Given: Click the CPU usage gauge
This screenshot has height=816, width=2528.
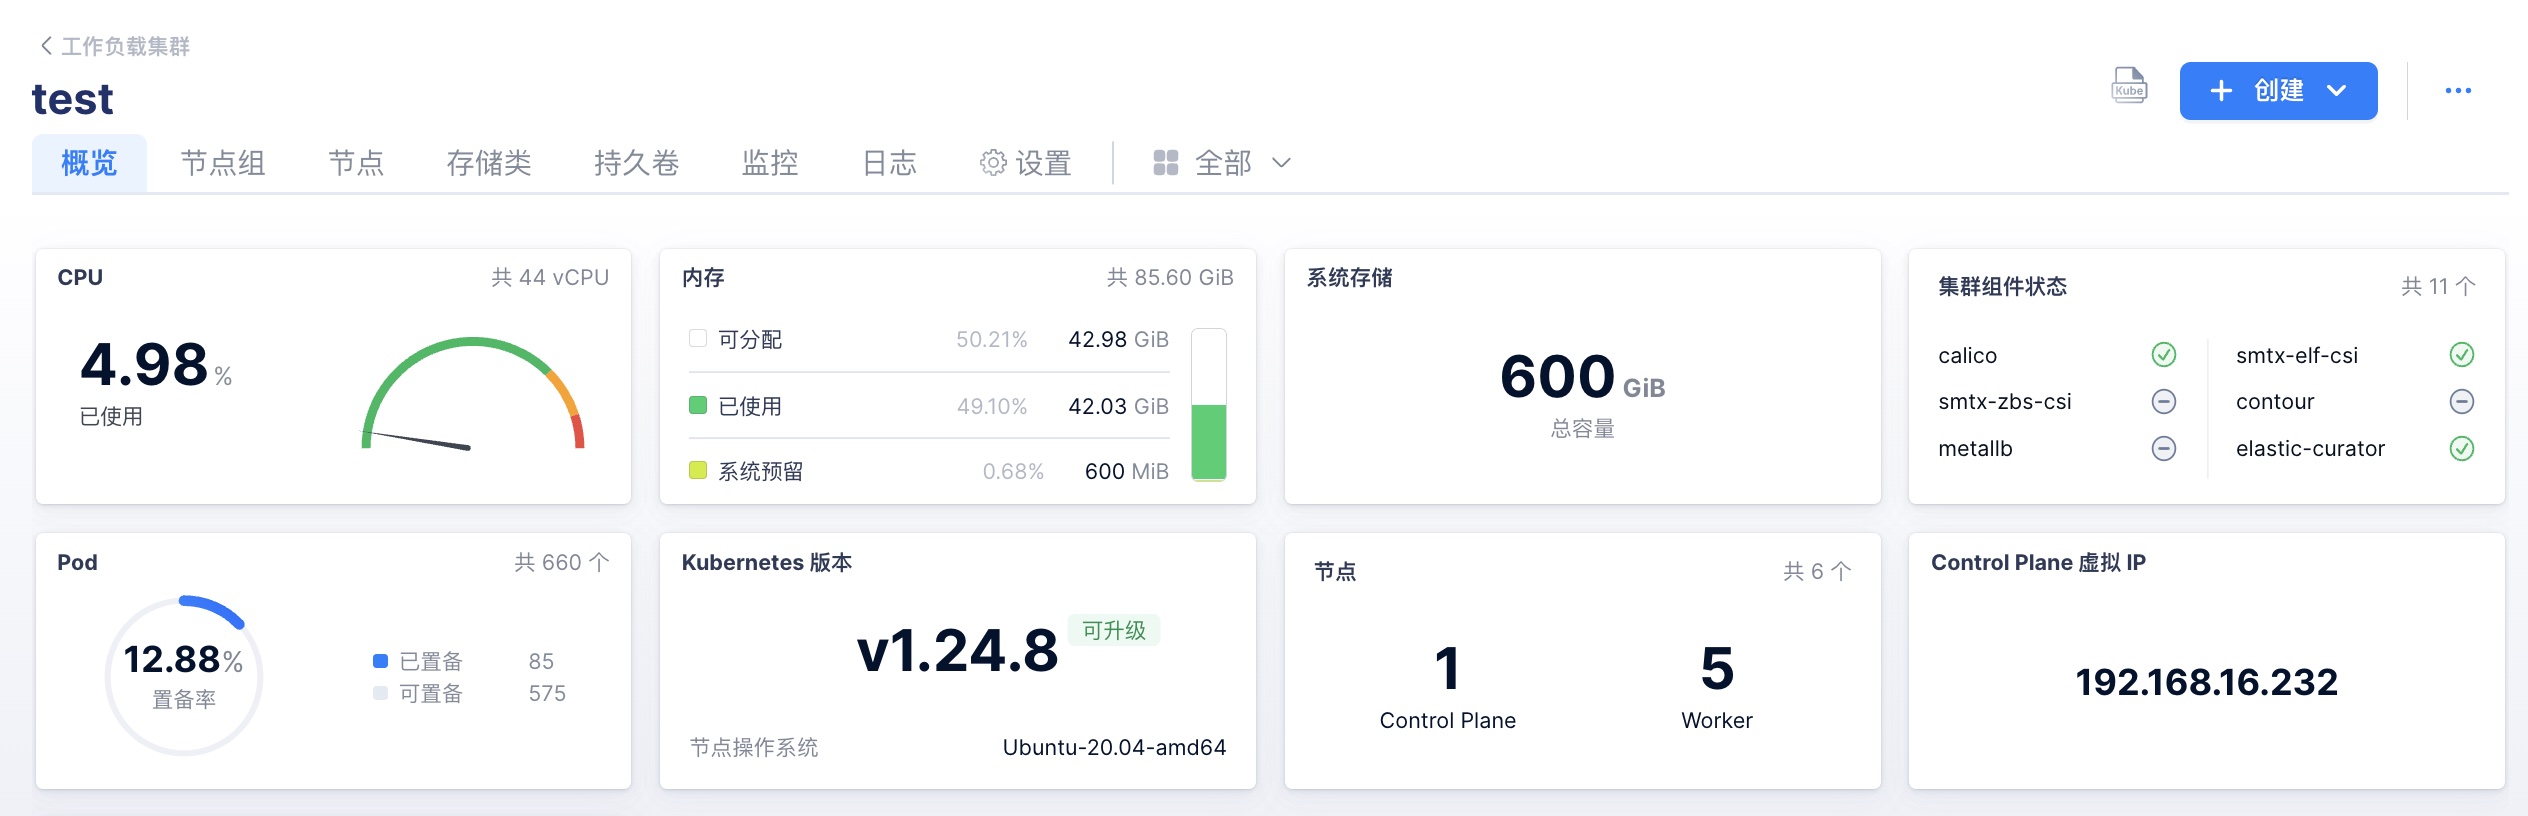Looking at the screenshot, I should (472, 394).
